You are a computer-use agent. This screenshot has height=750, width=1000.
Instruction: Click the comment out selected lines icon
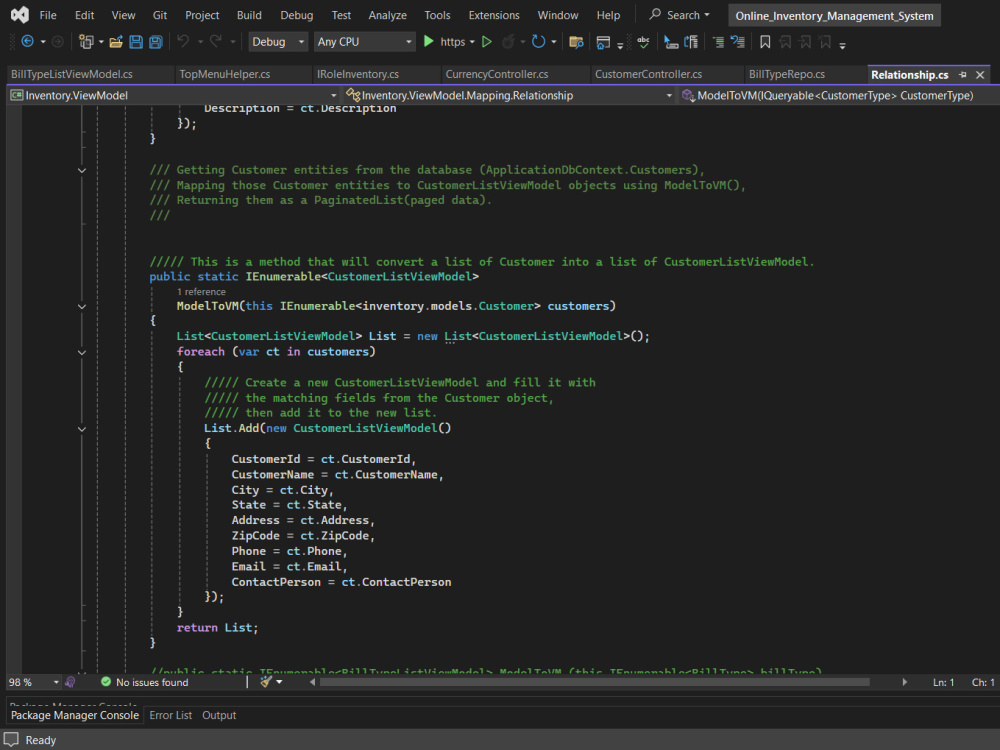click(718, 42)
